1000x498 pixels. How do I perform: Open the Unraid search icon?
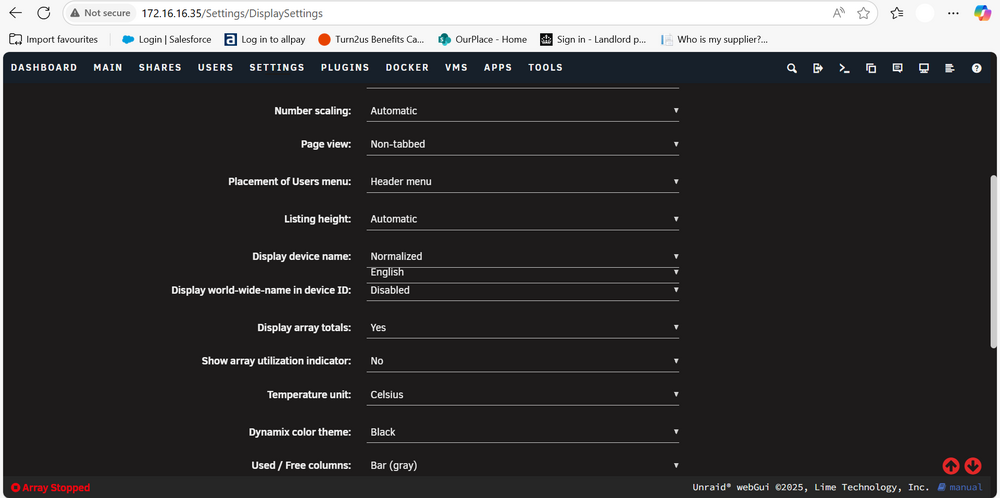[x=791, y=68]
